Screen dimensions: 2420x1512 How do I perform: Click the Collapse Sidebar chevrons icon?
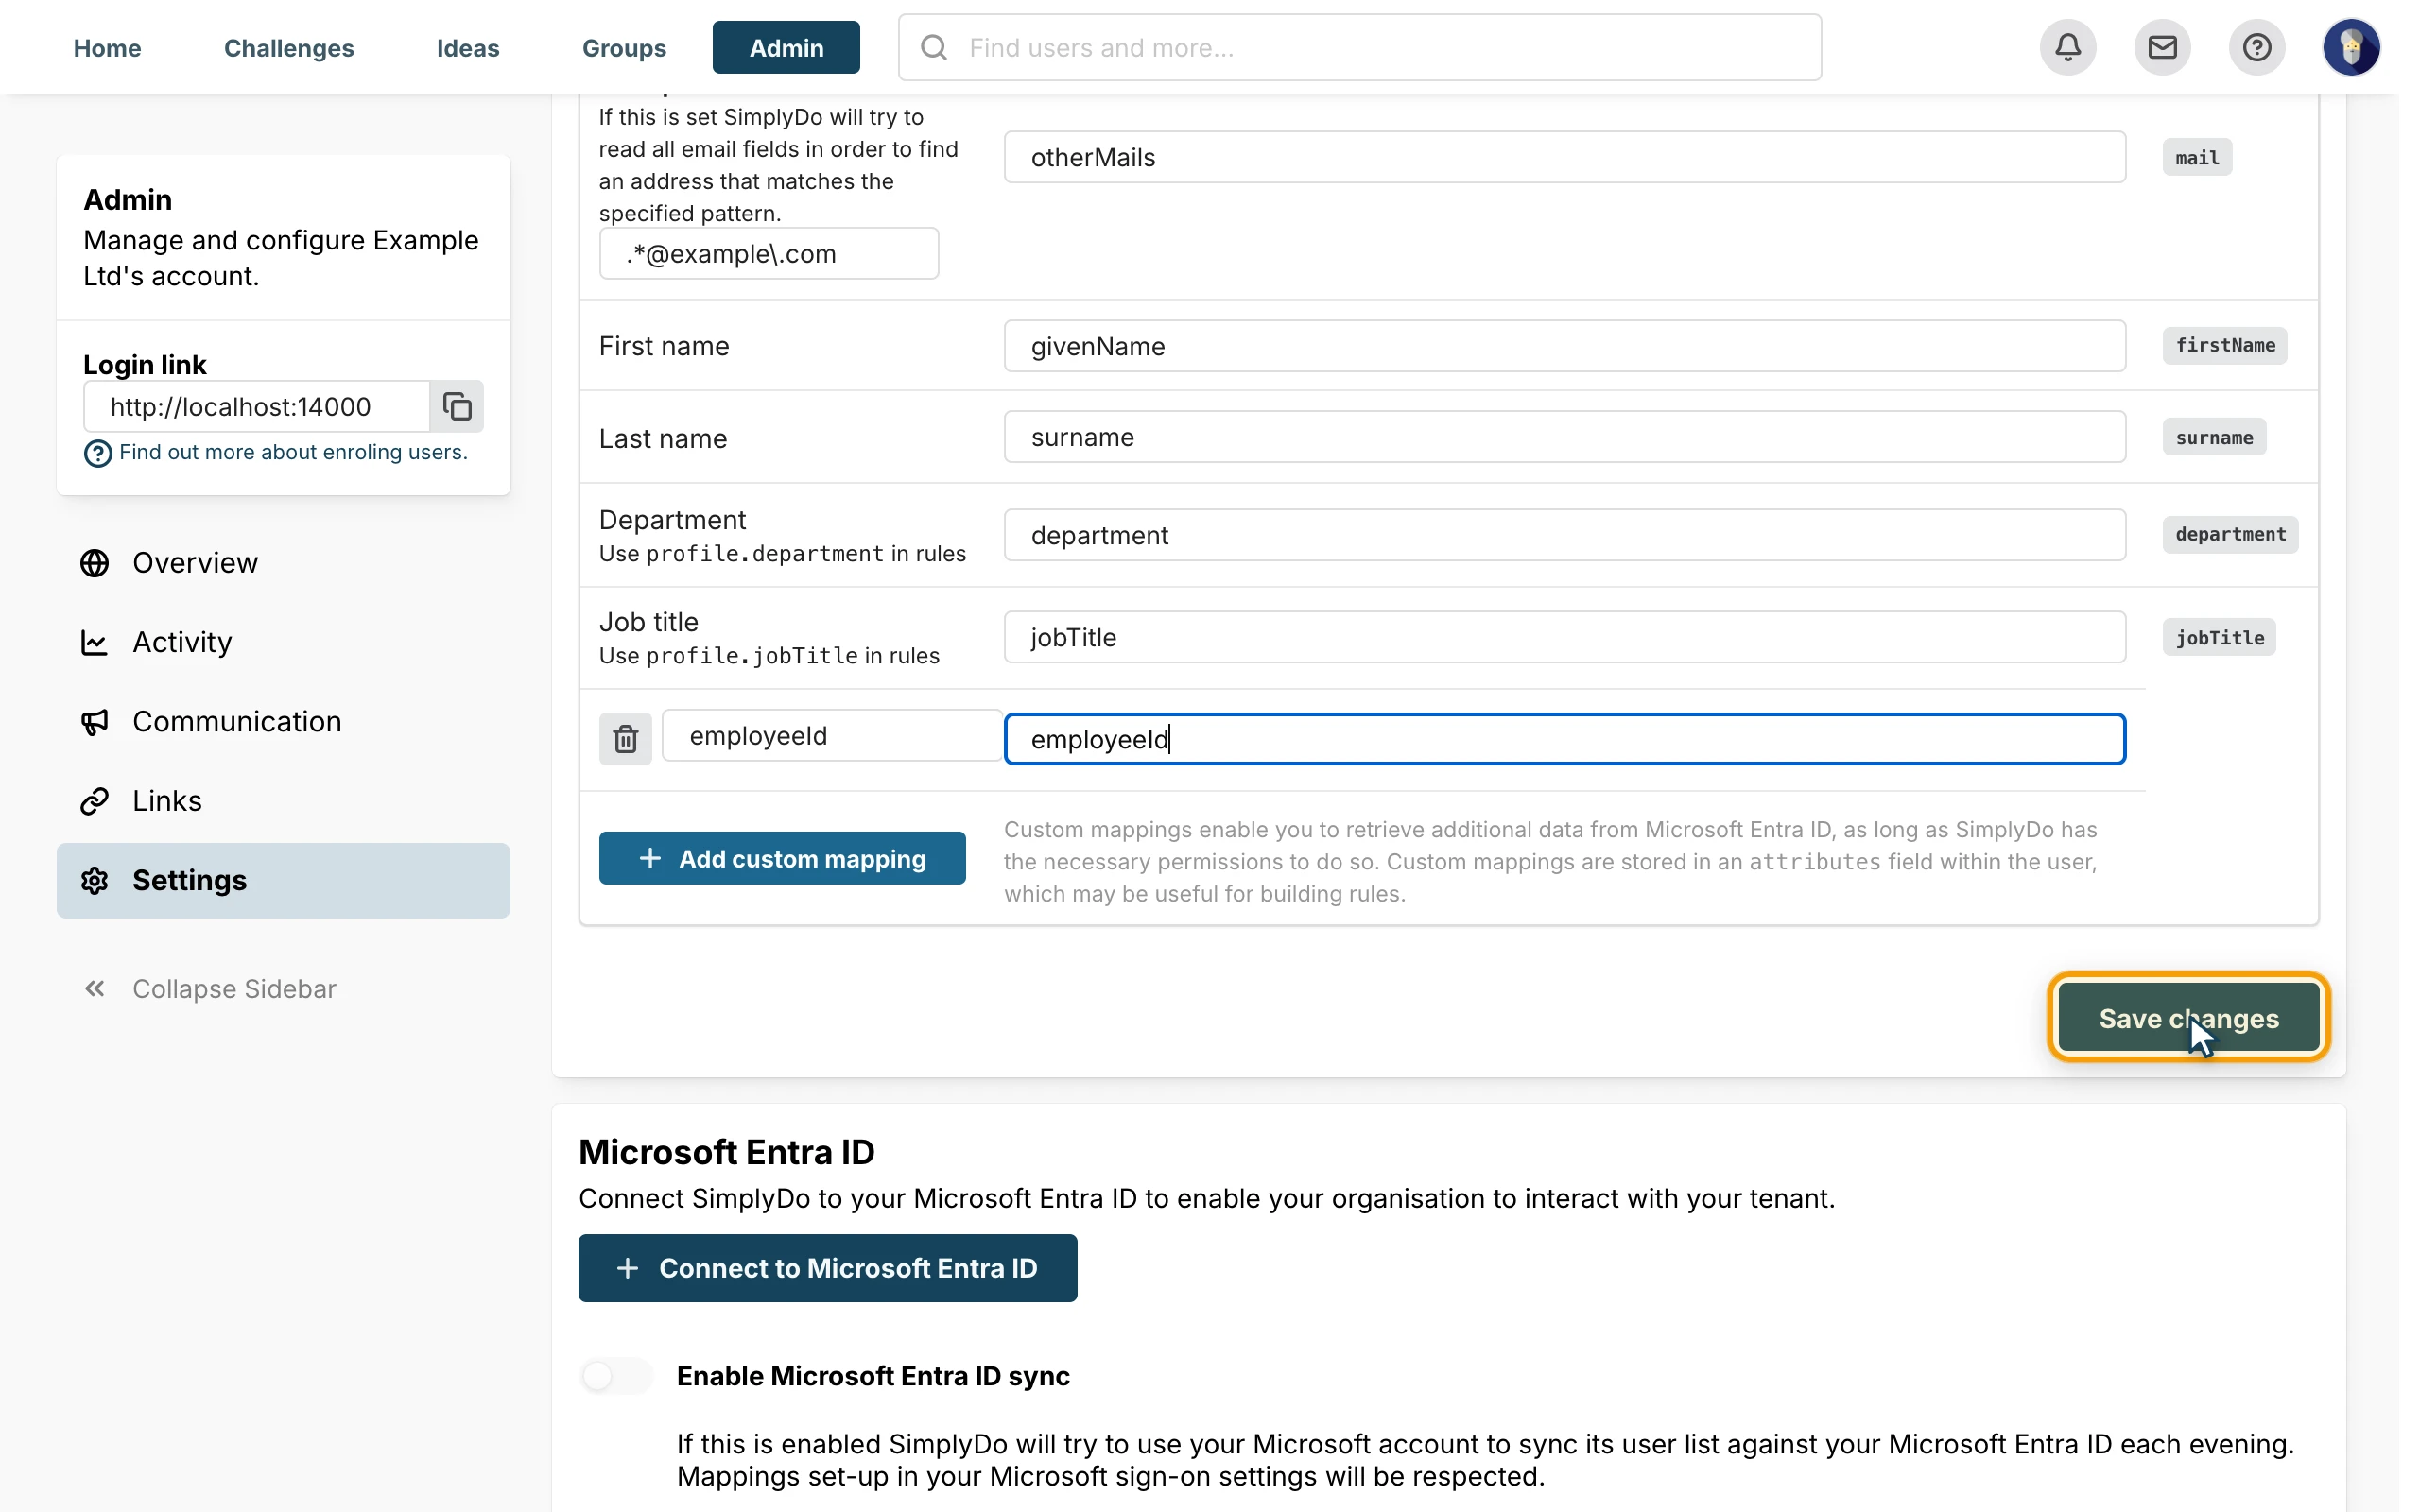tap(95, 989)
